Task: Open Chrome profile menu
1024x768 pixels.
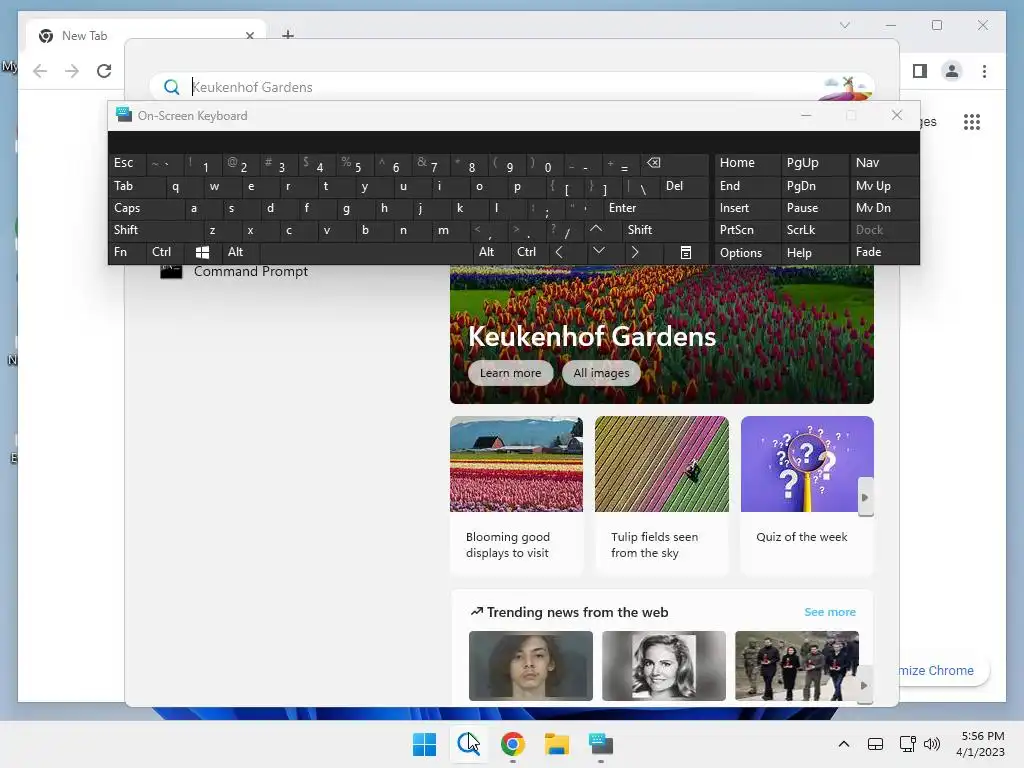Action: click(x=952, y=71)
